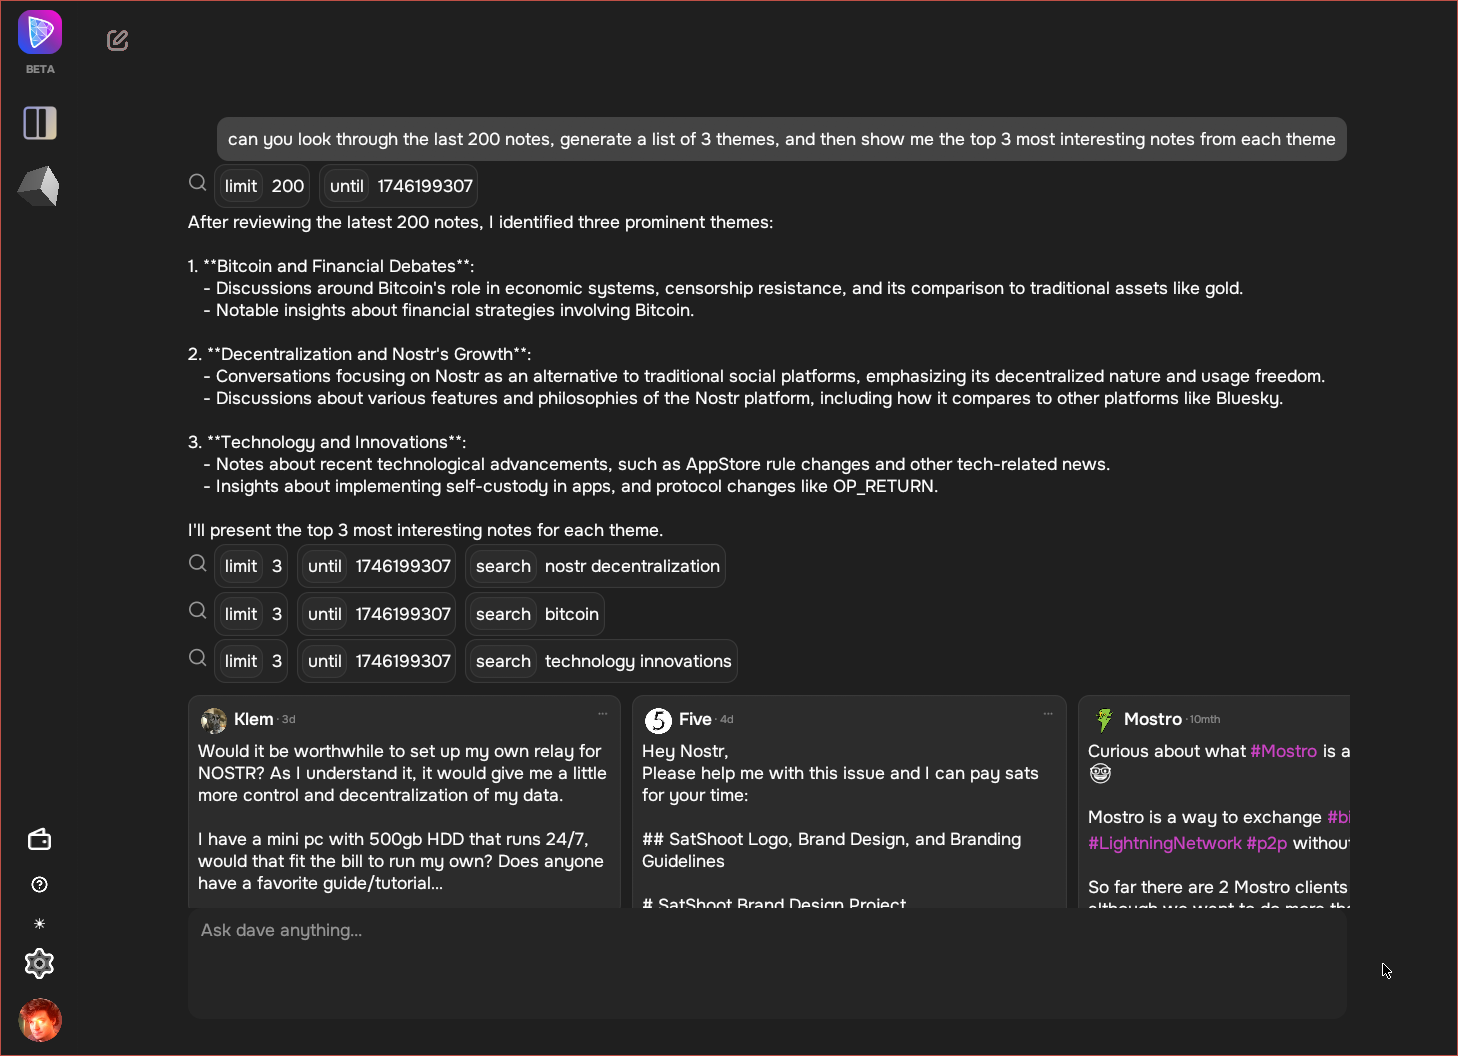Click the '**Technology and Innovations**' heading

(x=336, y=442)
